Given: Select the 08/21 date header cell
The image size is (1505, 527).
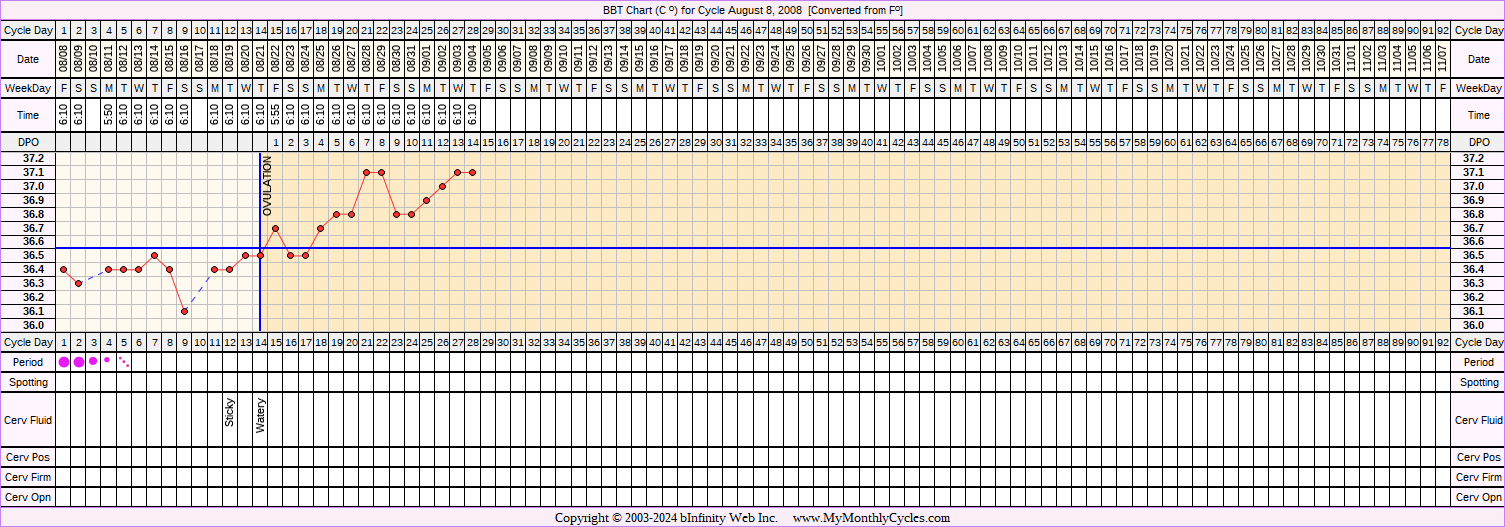Looking at the screenshot, I should pyautogui.click(x=260, y=61).
